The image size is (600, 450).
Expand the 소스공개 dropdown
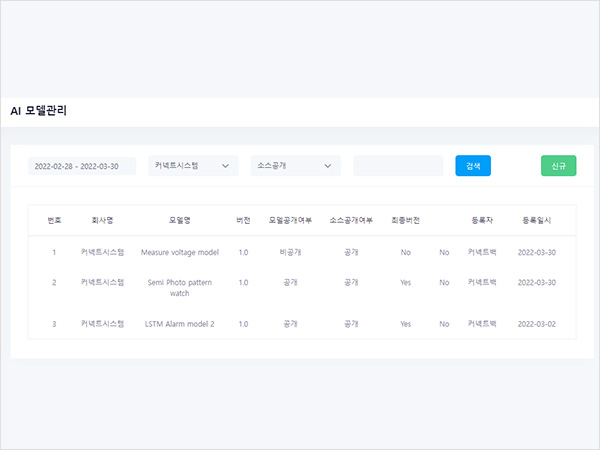click(295, 166)
